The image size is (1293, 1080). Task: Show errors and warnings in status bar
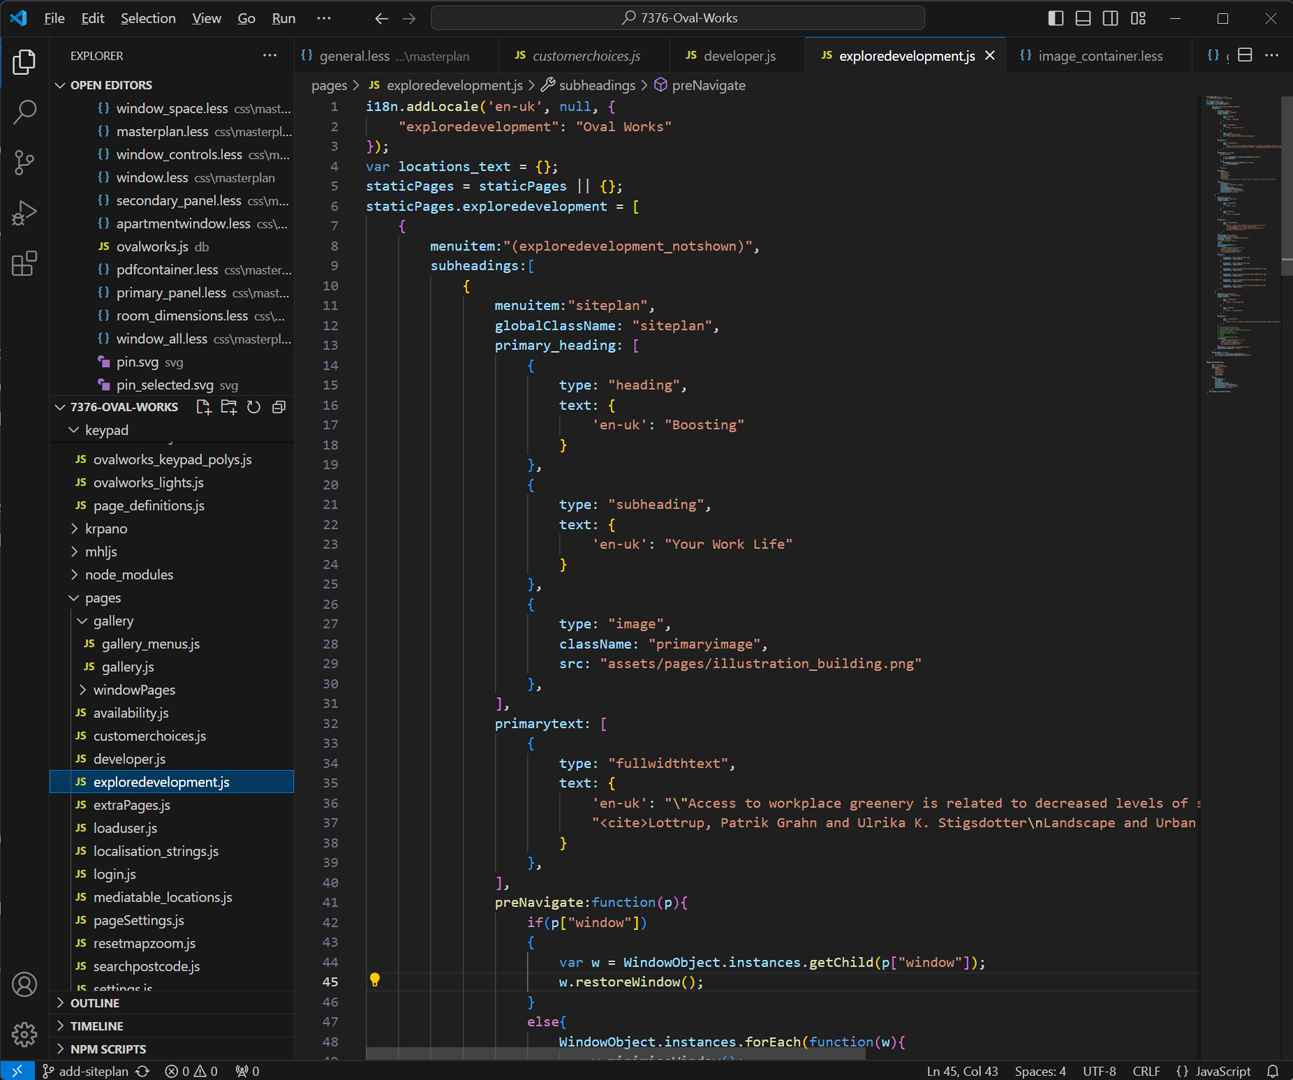tap(191, 1071)
